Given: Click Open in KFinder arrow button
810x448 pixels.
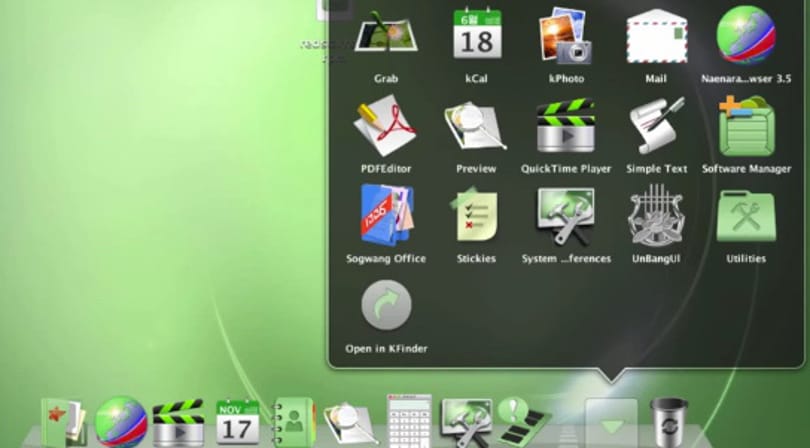Looking at the screenshot, I should point(386,305).
